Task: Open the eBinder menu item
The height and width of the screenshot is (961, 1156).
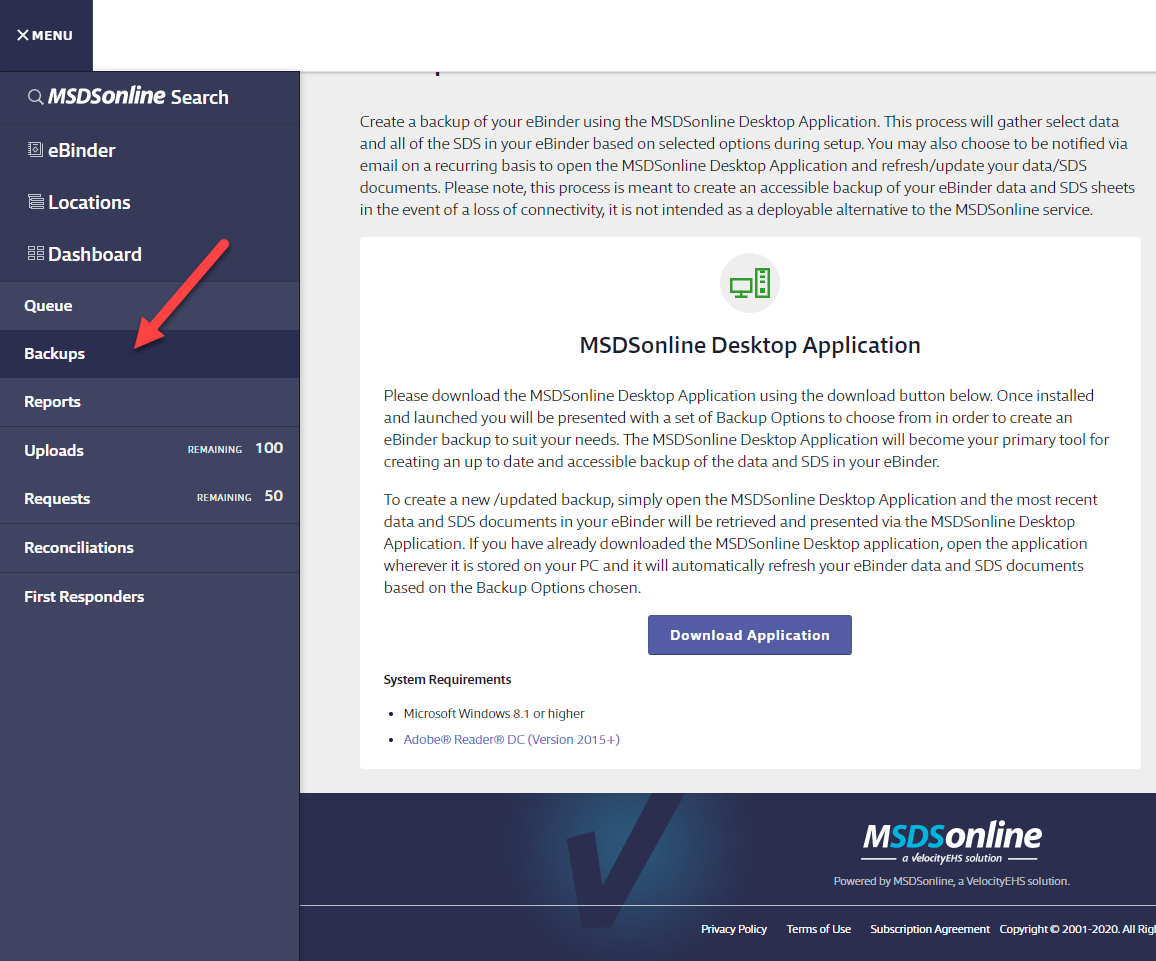Action: [x=150, y=150]
